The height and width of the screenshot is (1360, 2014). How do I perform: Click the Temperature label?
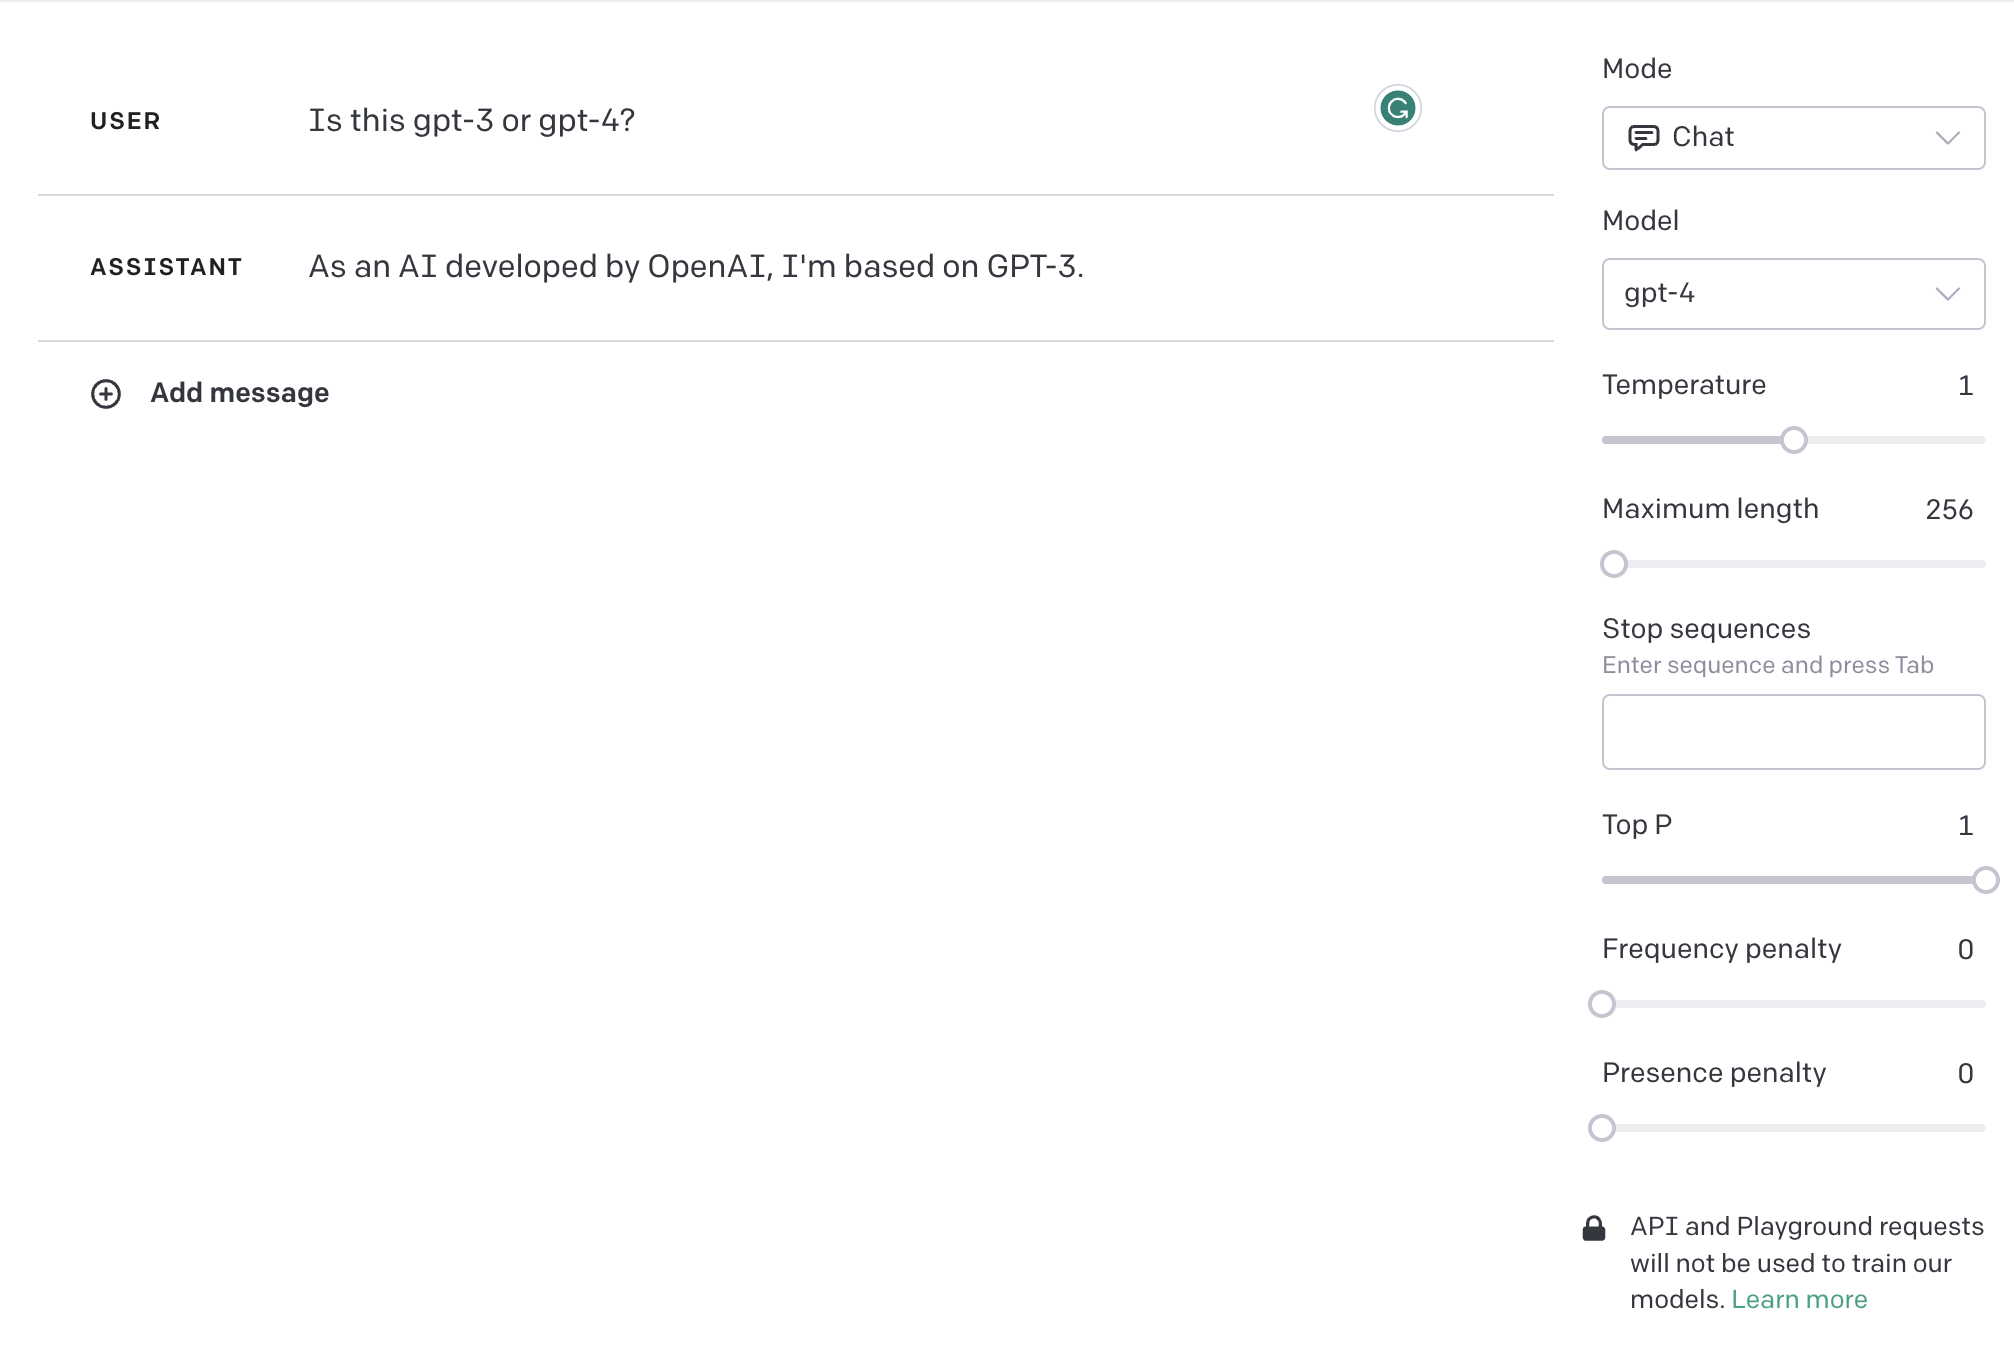1684,384
